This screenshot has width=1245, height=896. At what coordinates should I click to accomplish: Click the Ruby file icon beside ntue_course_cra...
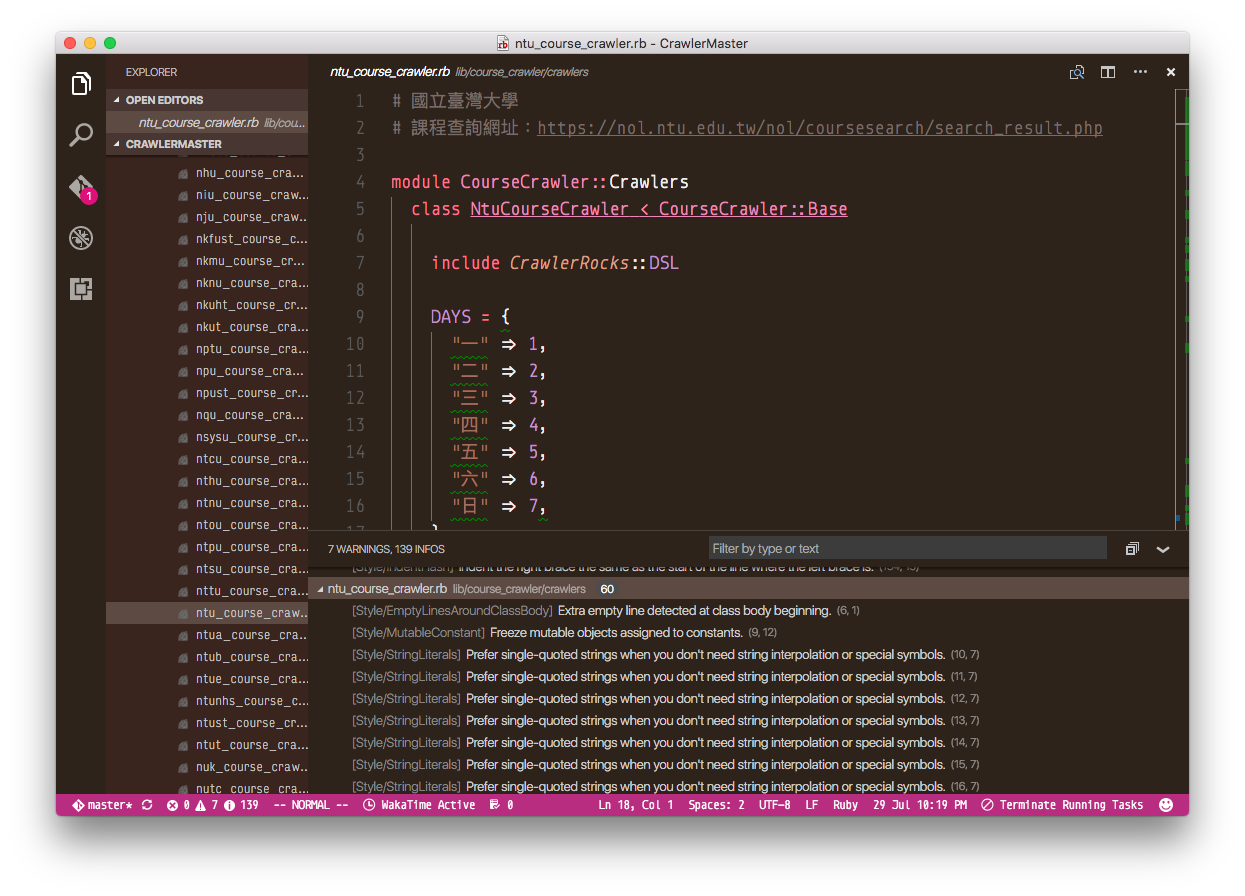pyautogui.click(x=183, y=679)
